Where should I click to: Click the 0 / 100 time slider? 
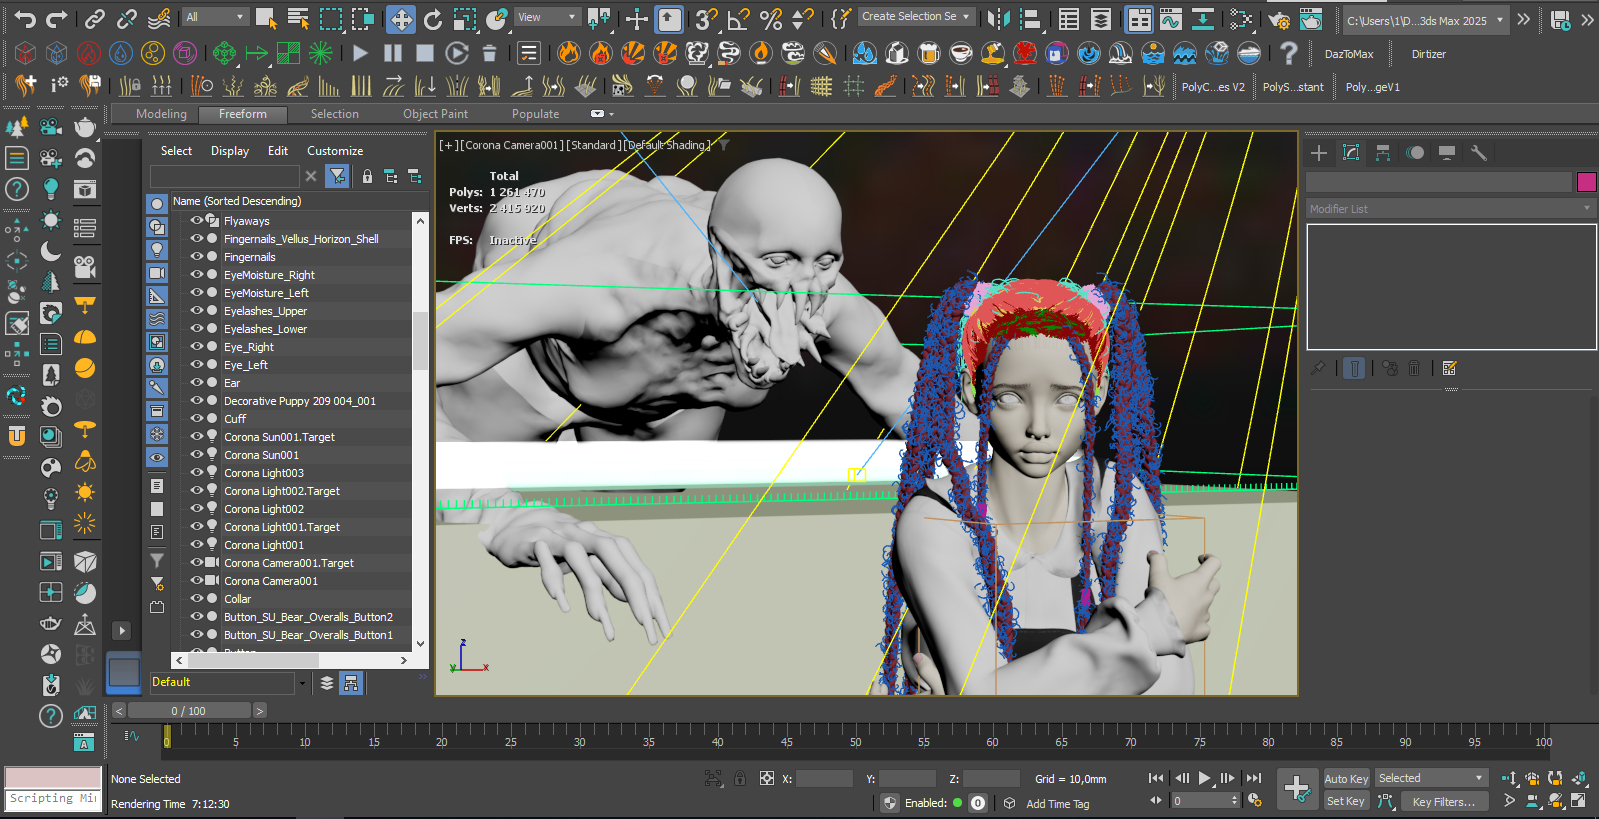(189, 711)
